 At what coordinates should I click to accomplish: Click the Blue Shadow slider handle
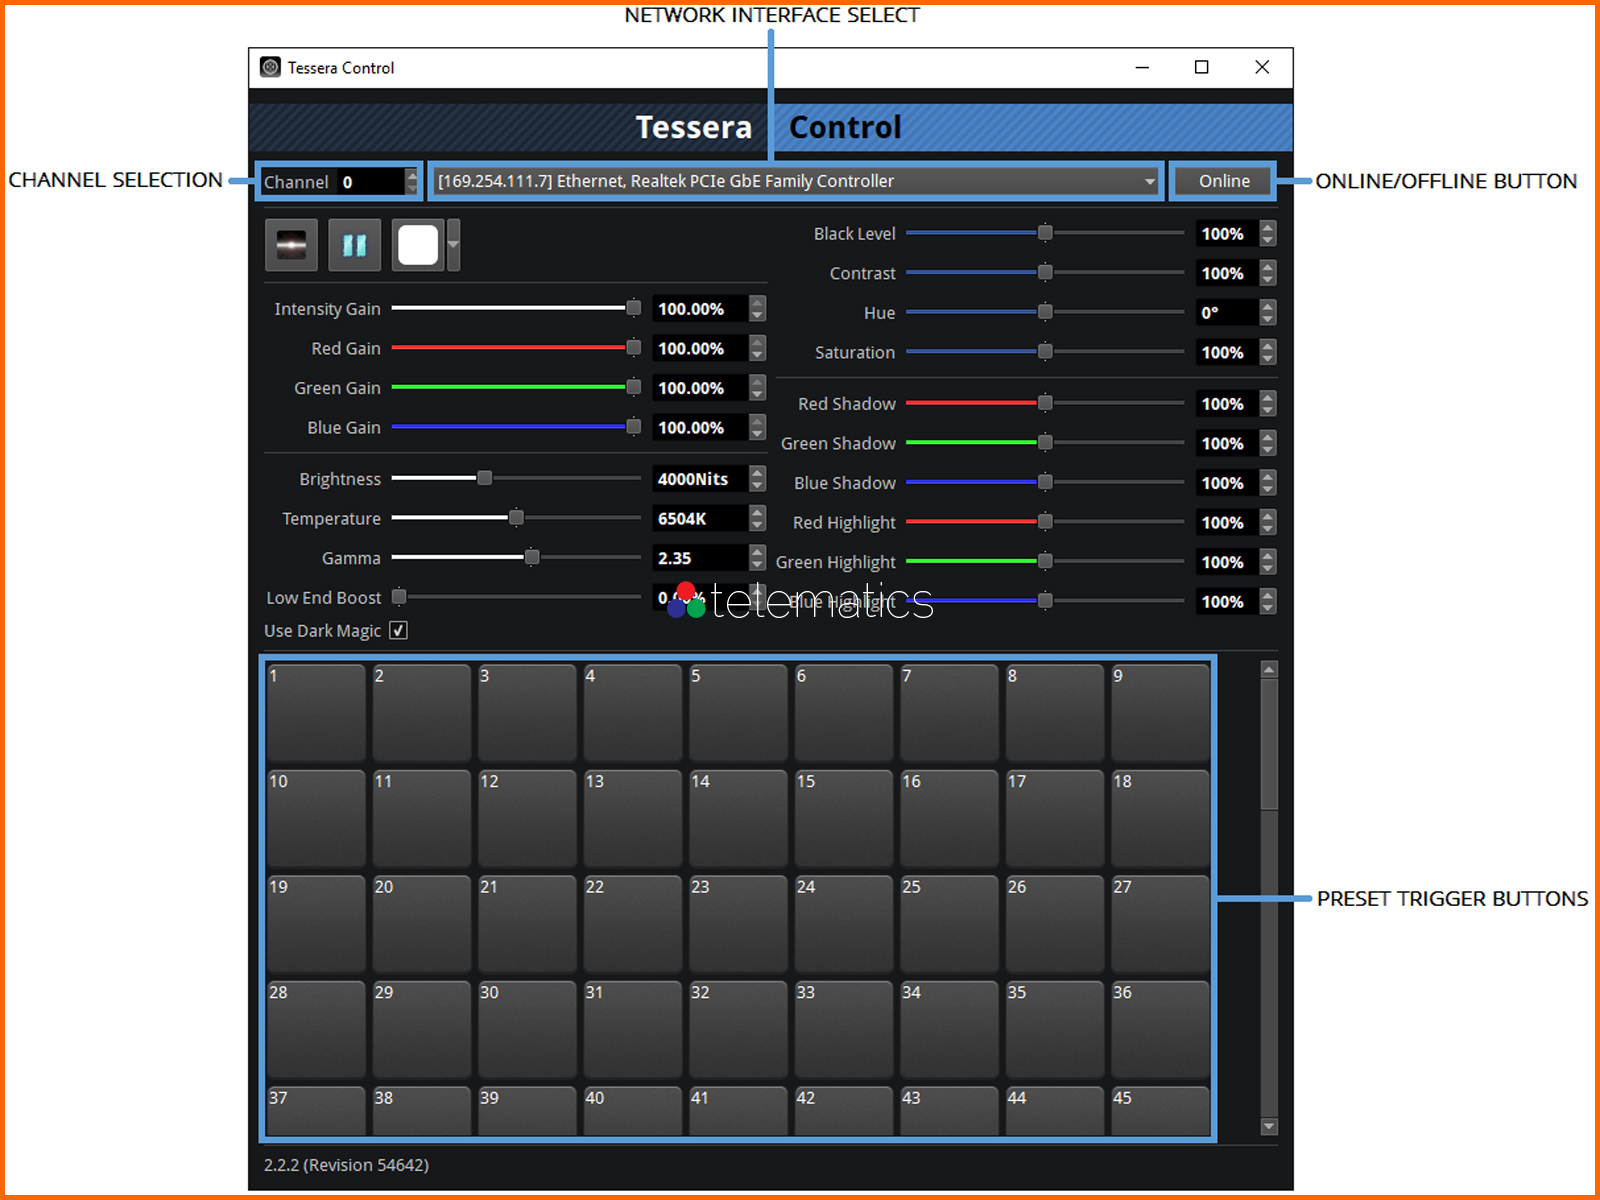click(x=1045, y=482)
